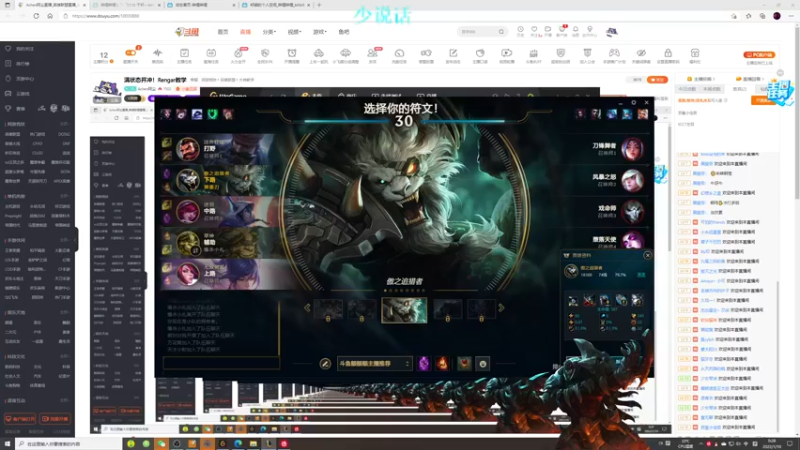Click the orange follow button beside stream title
This screenshot has height=450, width=800.
coord(657,80)
